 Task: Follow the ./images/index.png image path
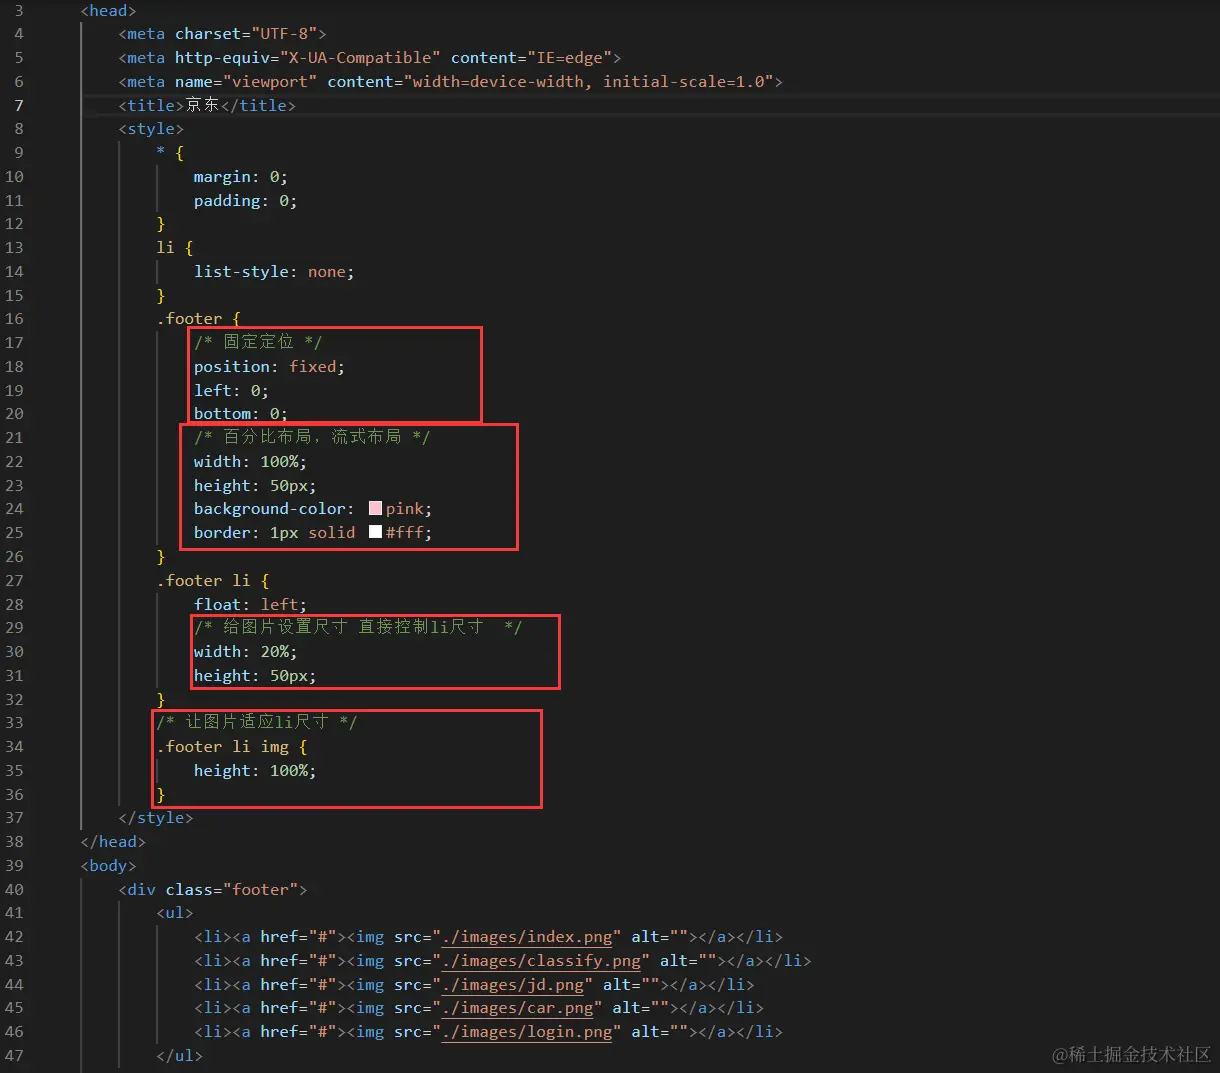coord(527,937)
